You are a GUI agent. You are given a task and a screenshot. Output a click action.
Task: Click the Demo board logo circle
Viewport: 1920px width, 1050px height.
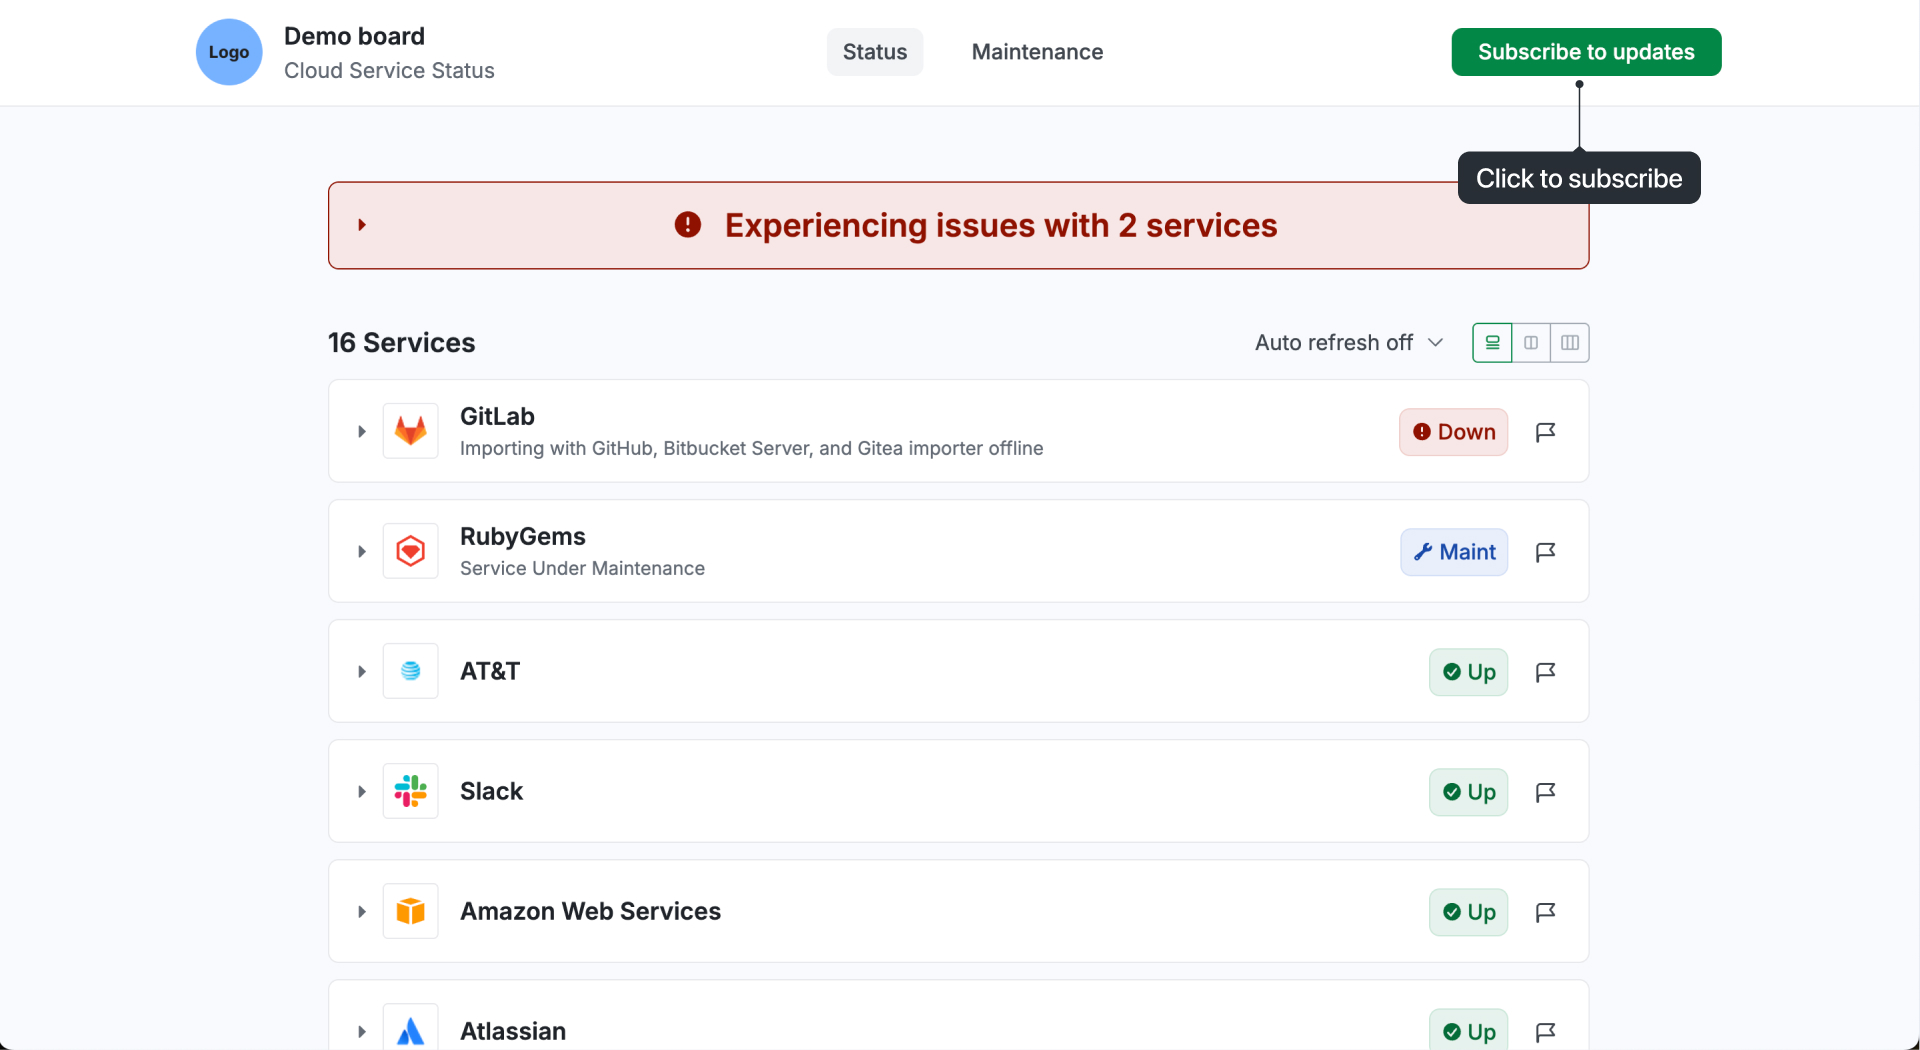pyautogui.click(x=229, y=52)
